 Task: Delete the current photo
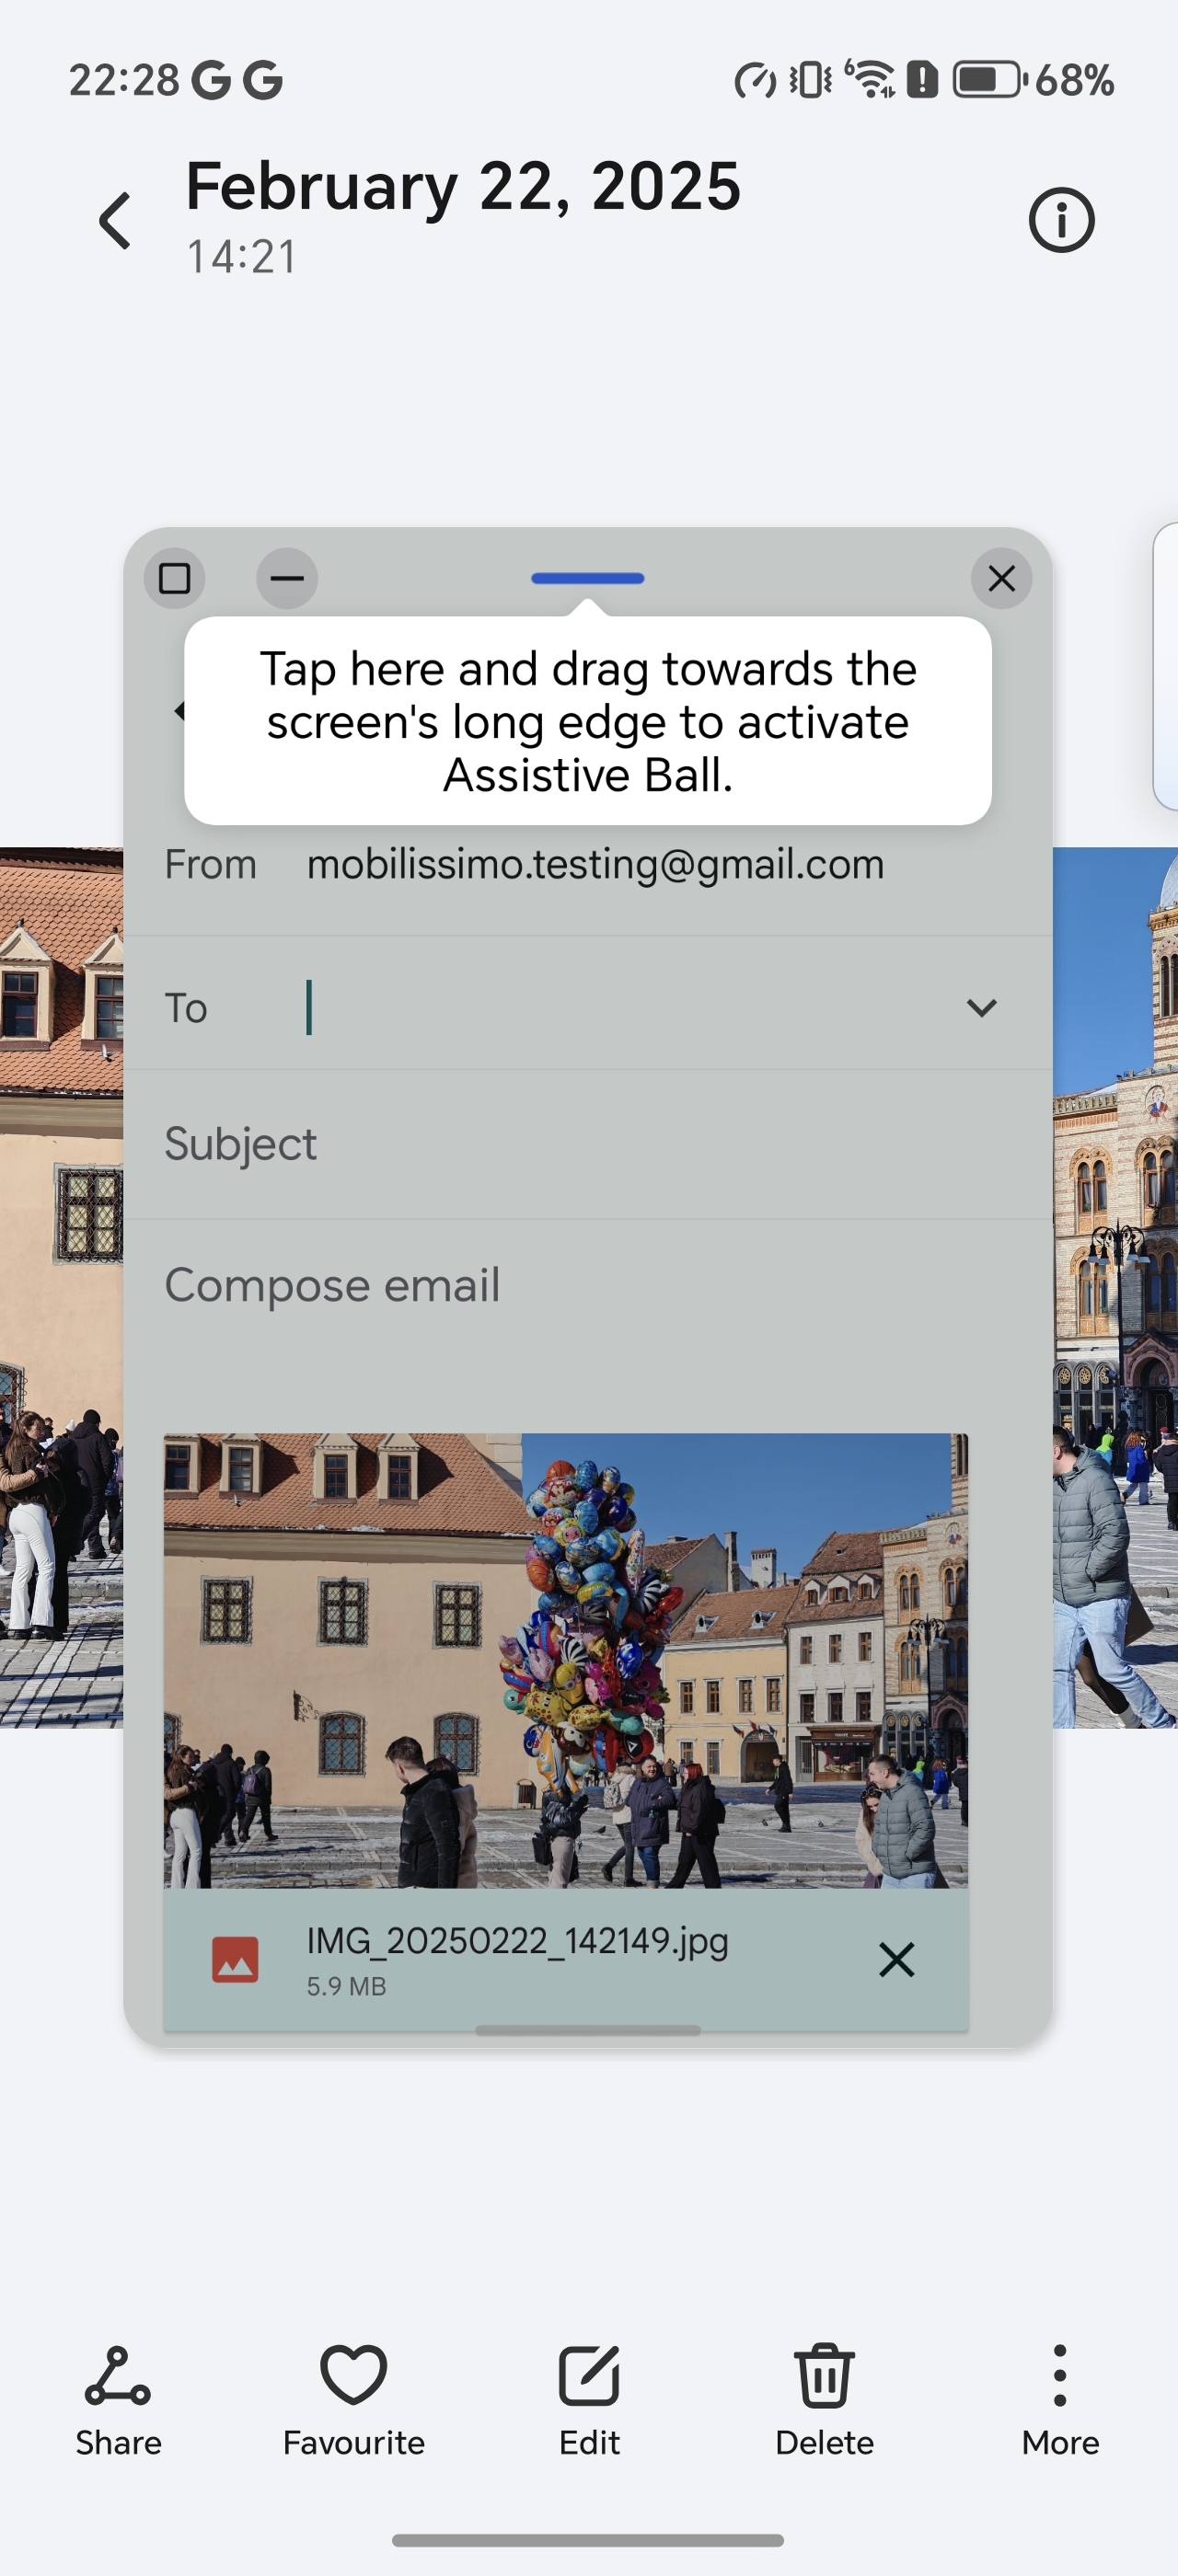(x=824, y=2401)
